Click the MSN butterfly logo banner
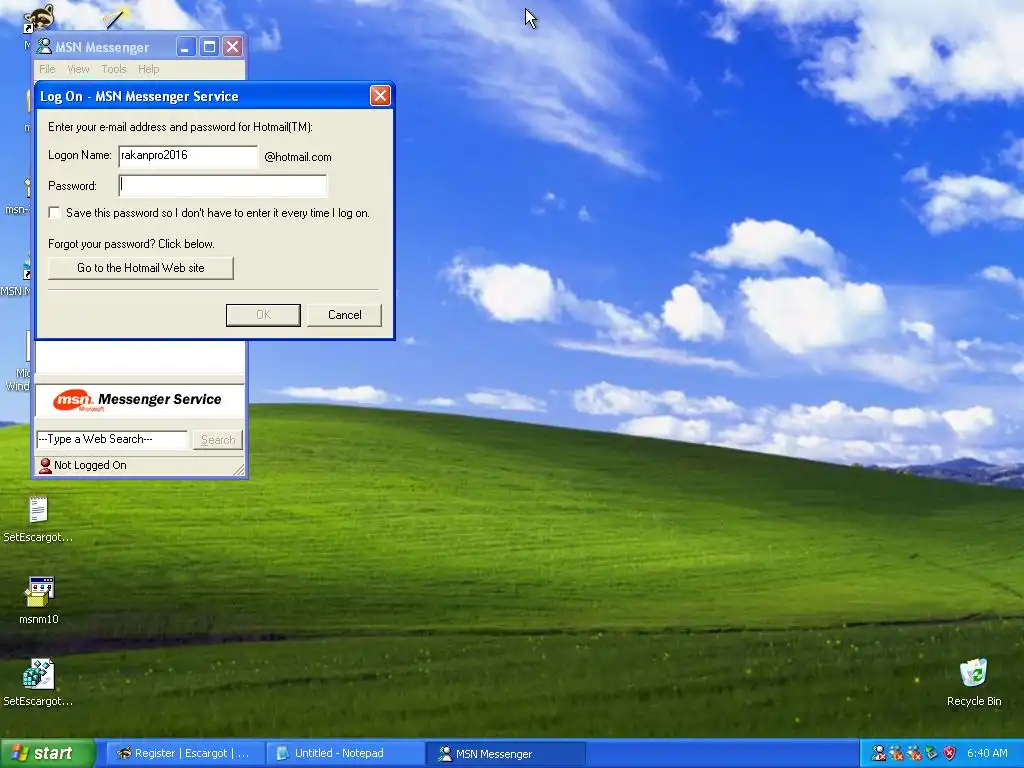1024x768 pixels. (140, 400)
